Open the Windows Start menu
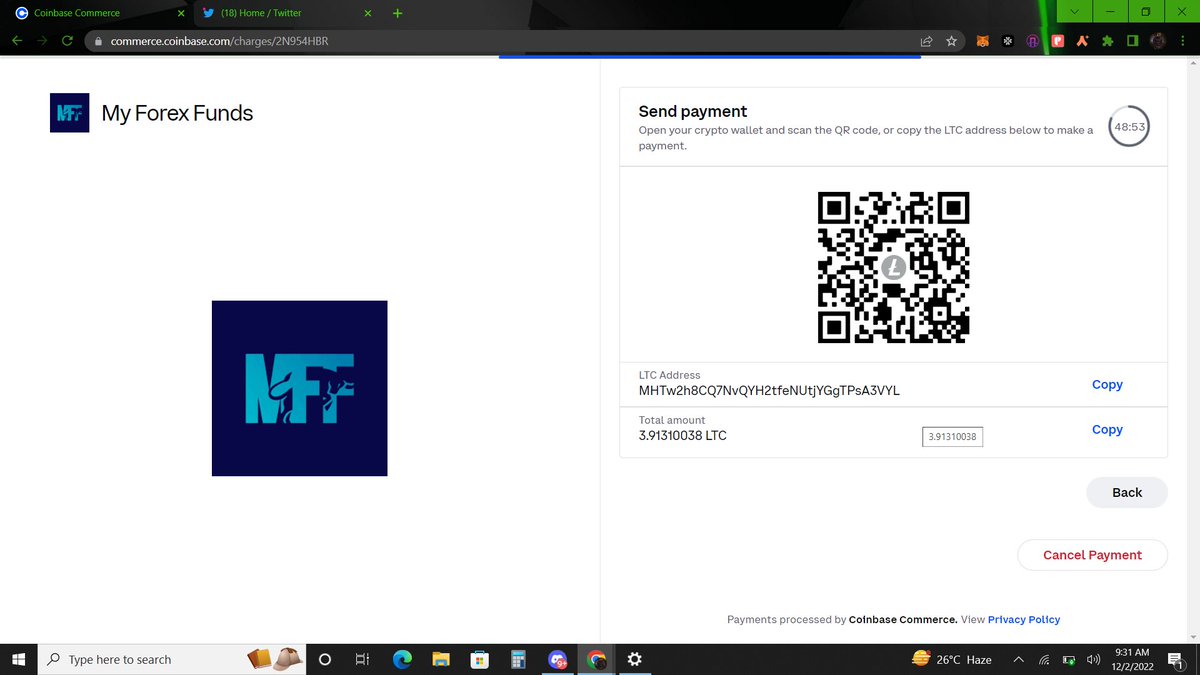1200x675 pixels. [x=18, y=659]
